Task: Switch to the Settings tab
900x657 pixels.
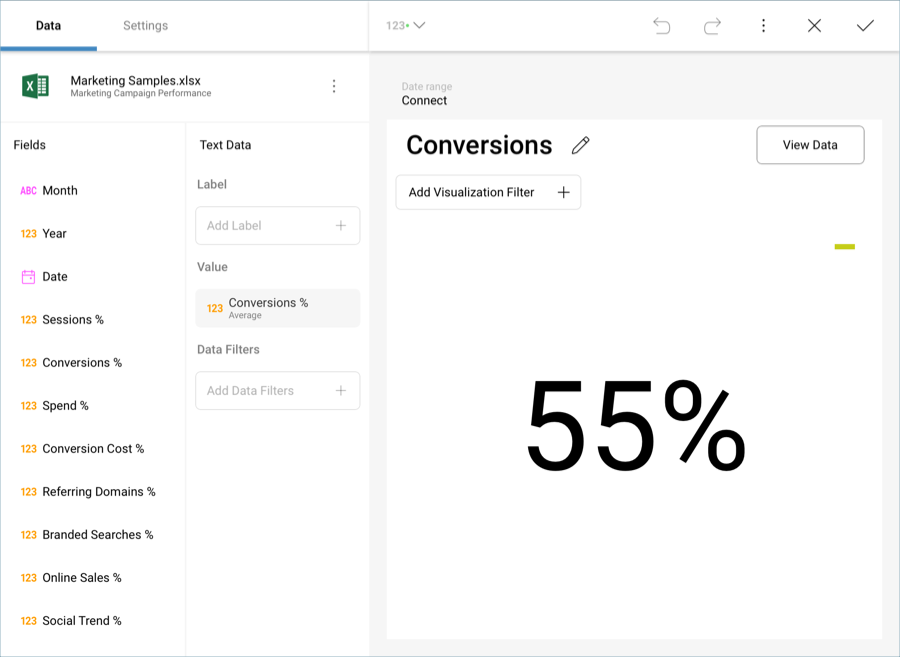Action: [145, 26]
